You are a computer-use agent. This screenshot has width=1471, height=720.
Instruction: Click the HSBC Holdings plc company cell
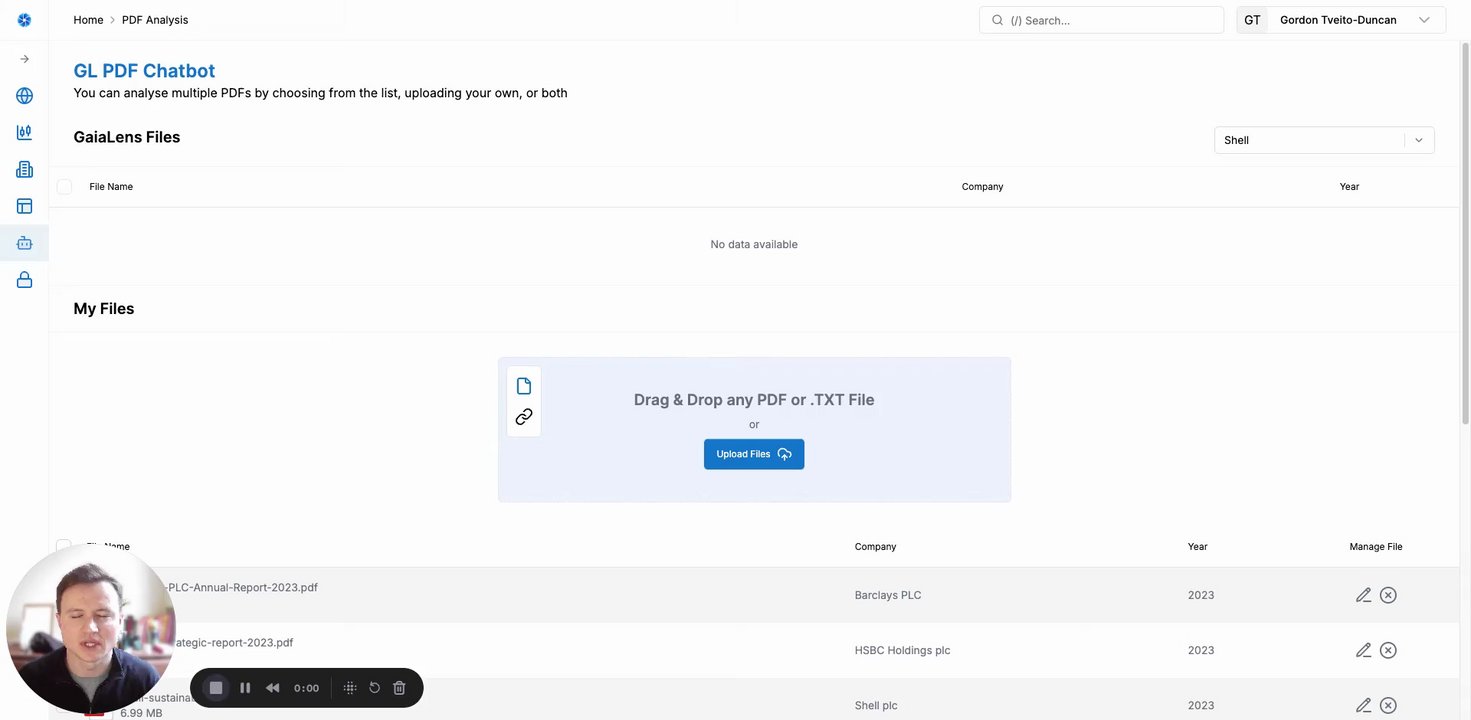(902, 650)
